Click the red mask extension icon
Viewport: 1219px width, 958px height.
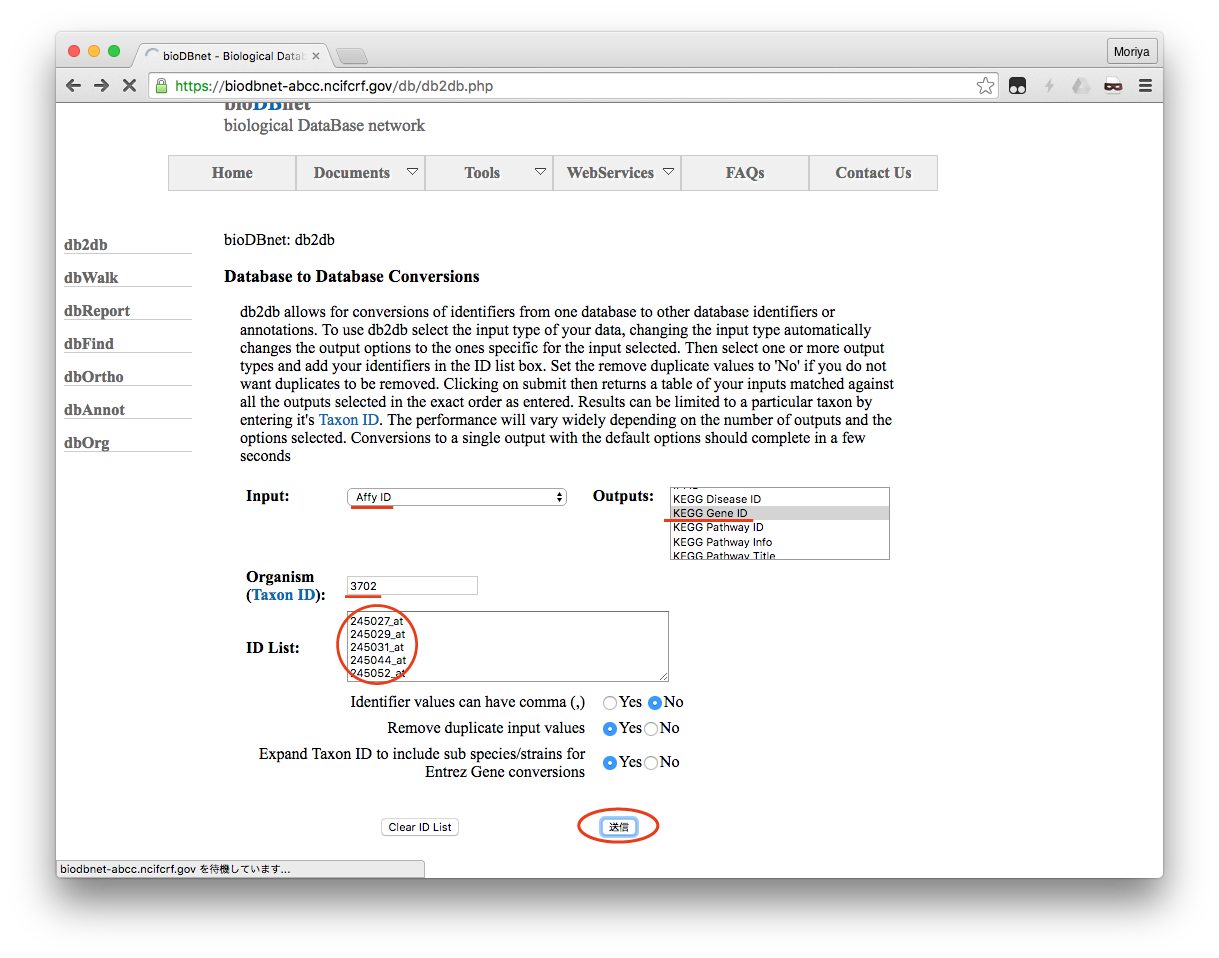coord(1113,86)
